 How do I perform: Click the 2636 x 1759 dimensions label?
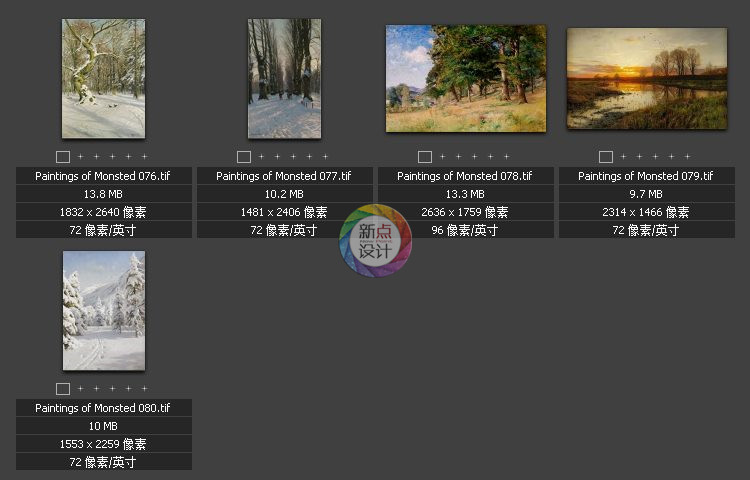click(x=465, y=212)
